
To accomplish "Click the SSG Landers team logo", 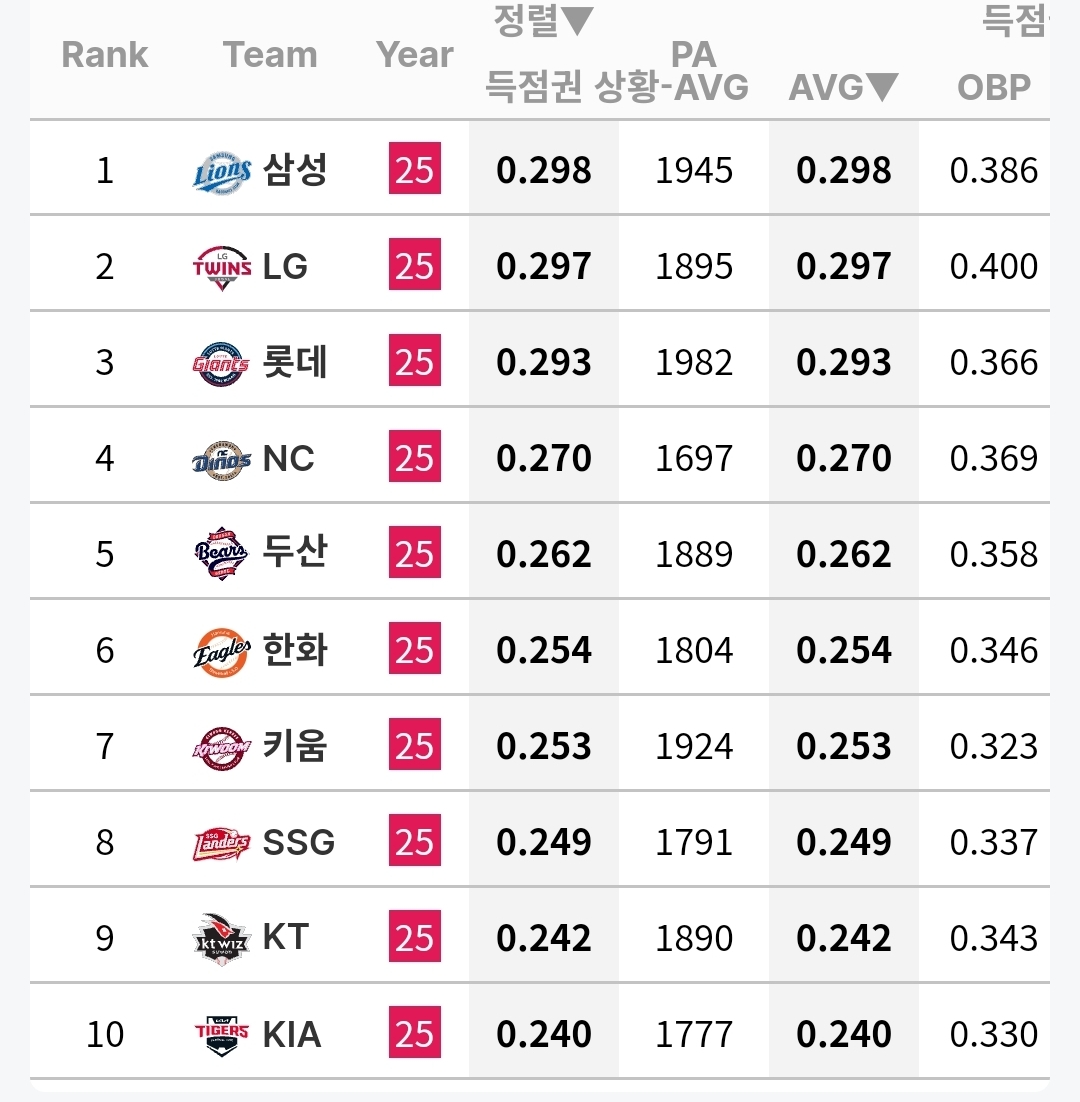I will coord(221,843).
